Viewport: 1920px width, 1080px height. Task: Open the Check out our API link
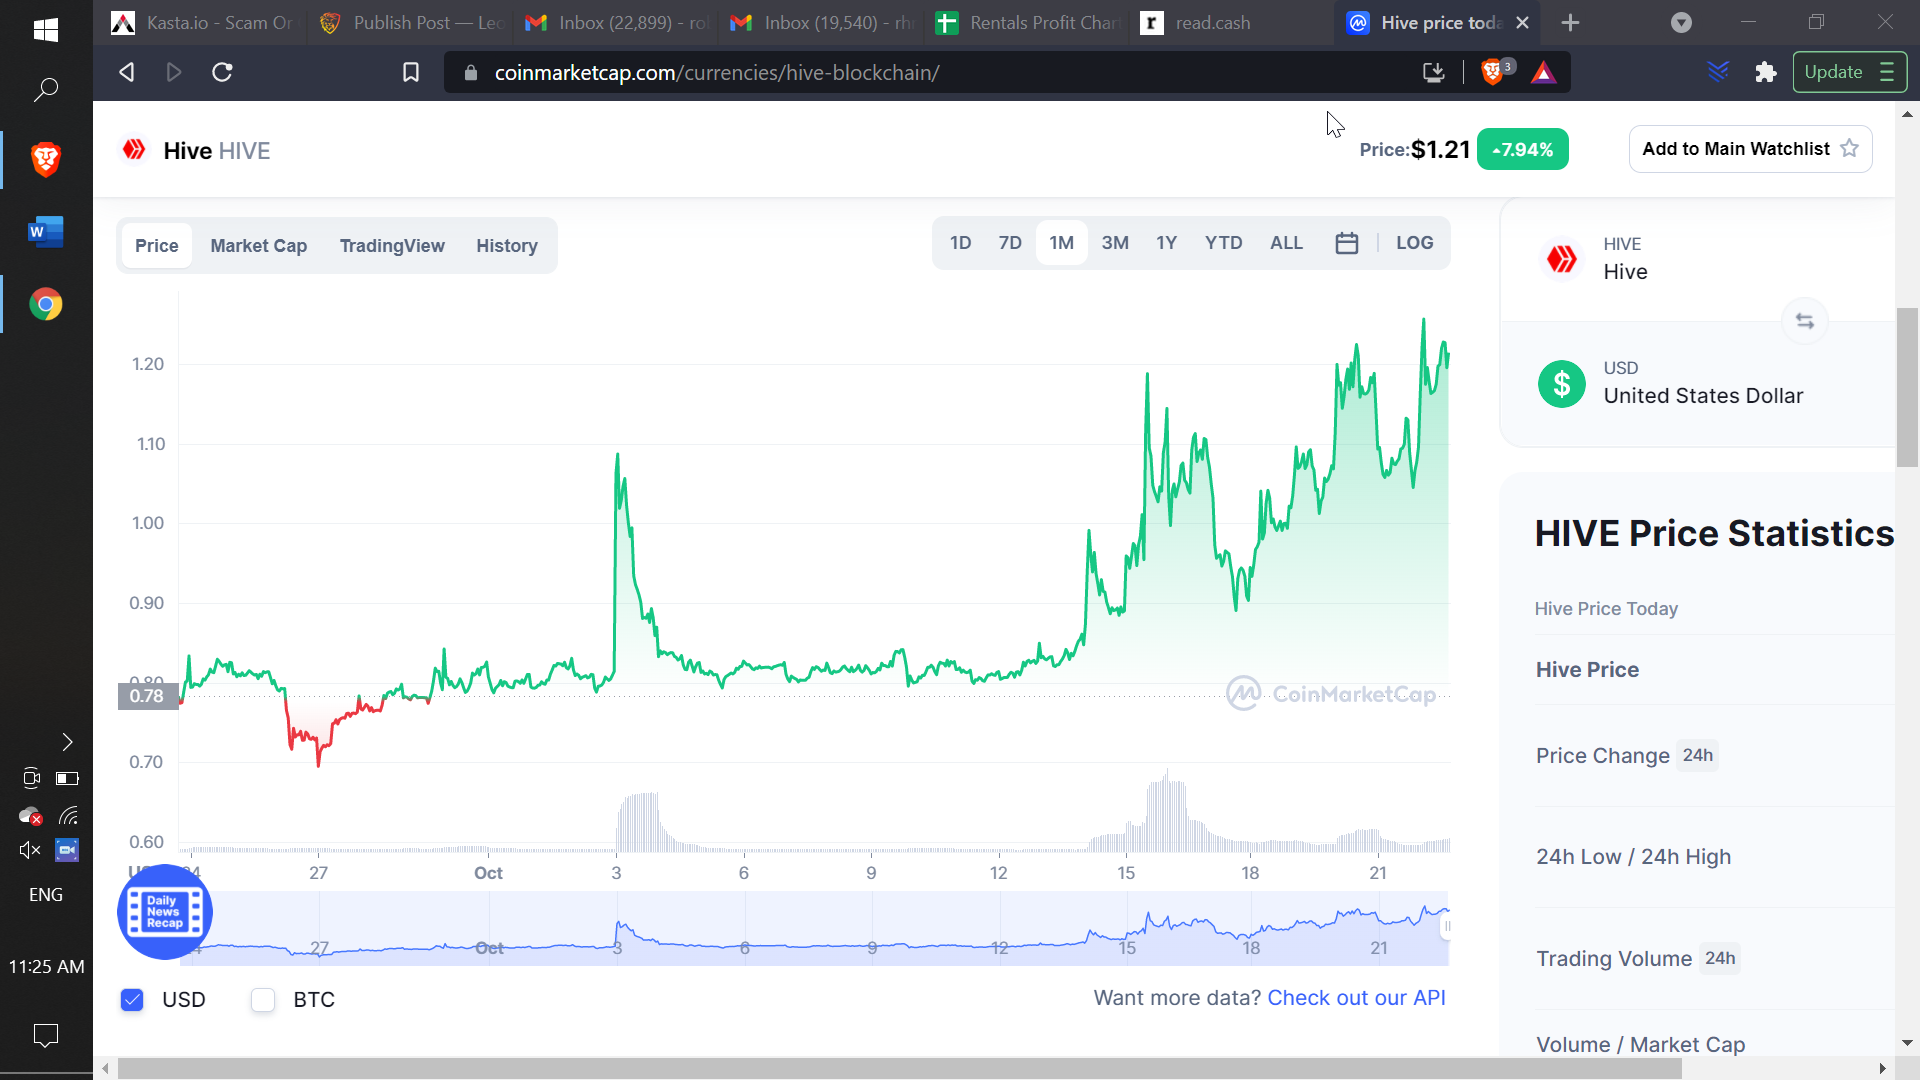[x=1356, y=998]
